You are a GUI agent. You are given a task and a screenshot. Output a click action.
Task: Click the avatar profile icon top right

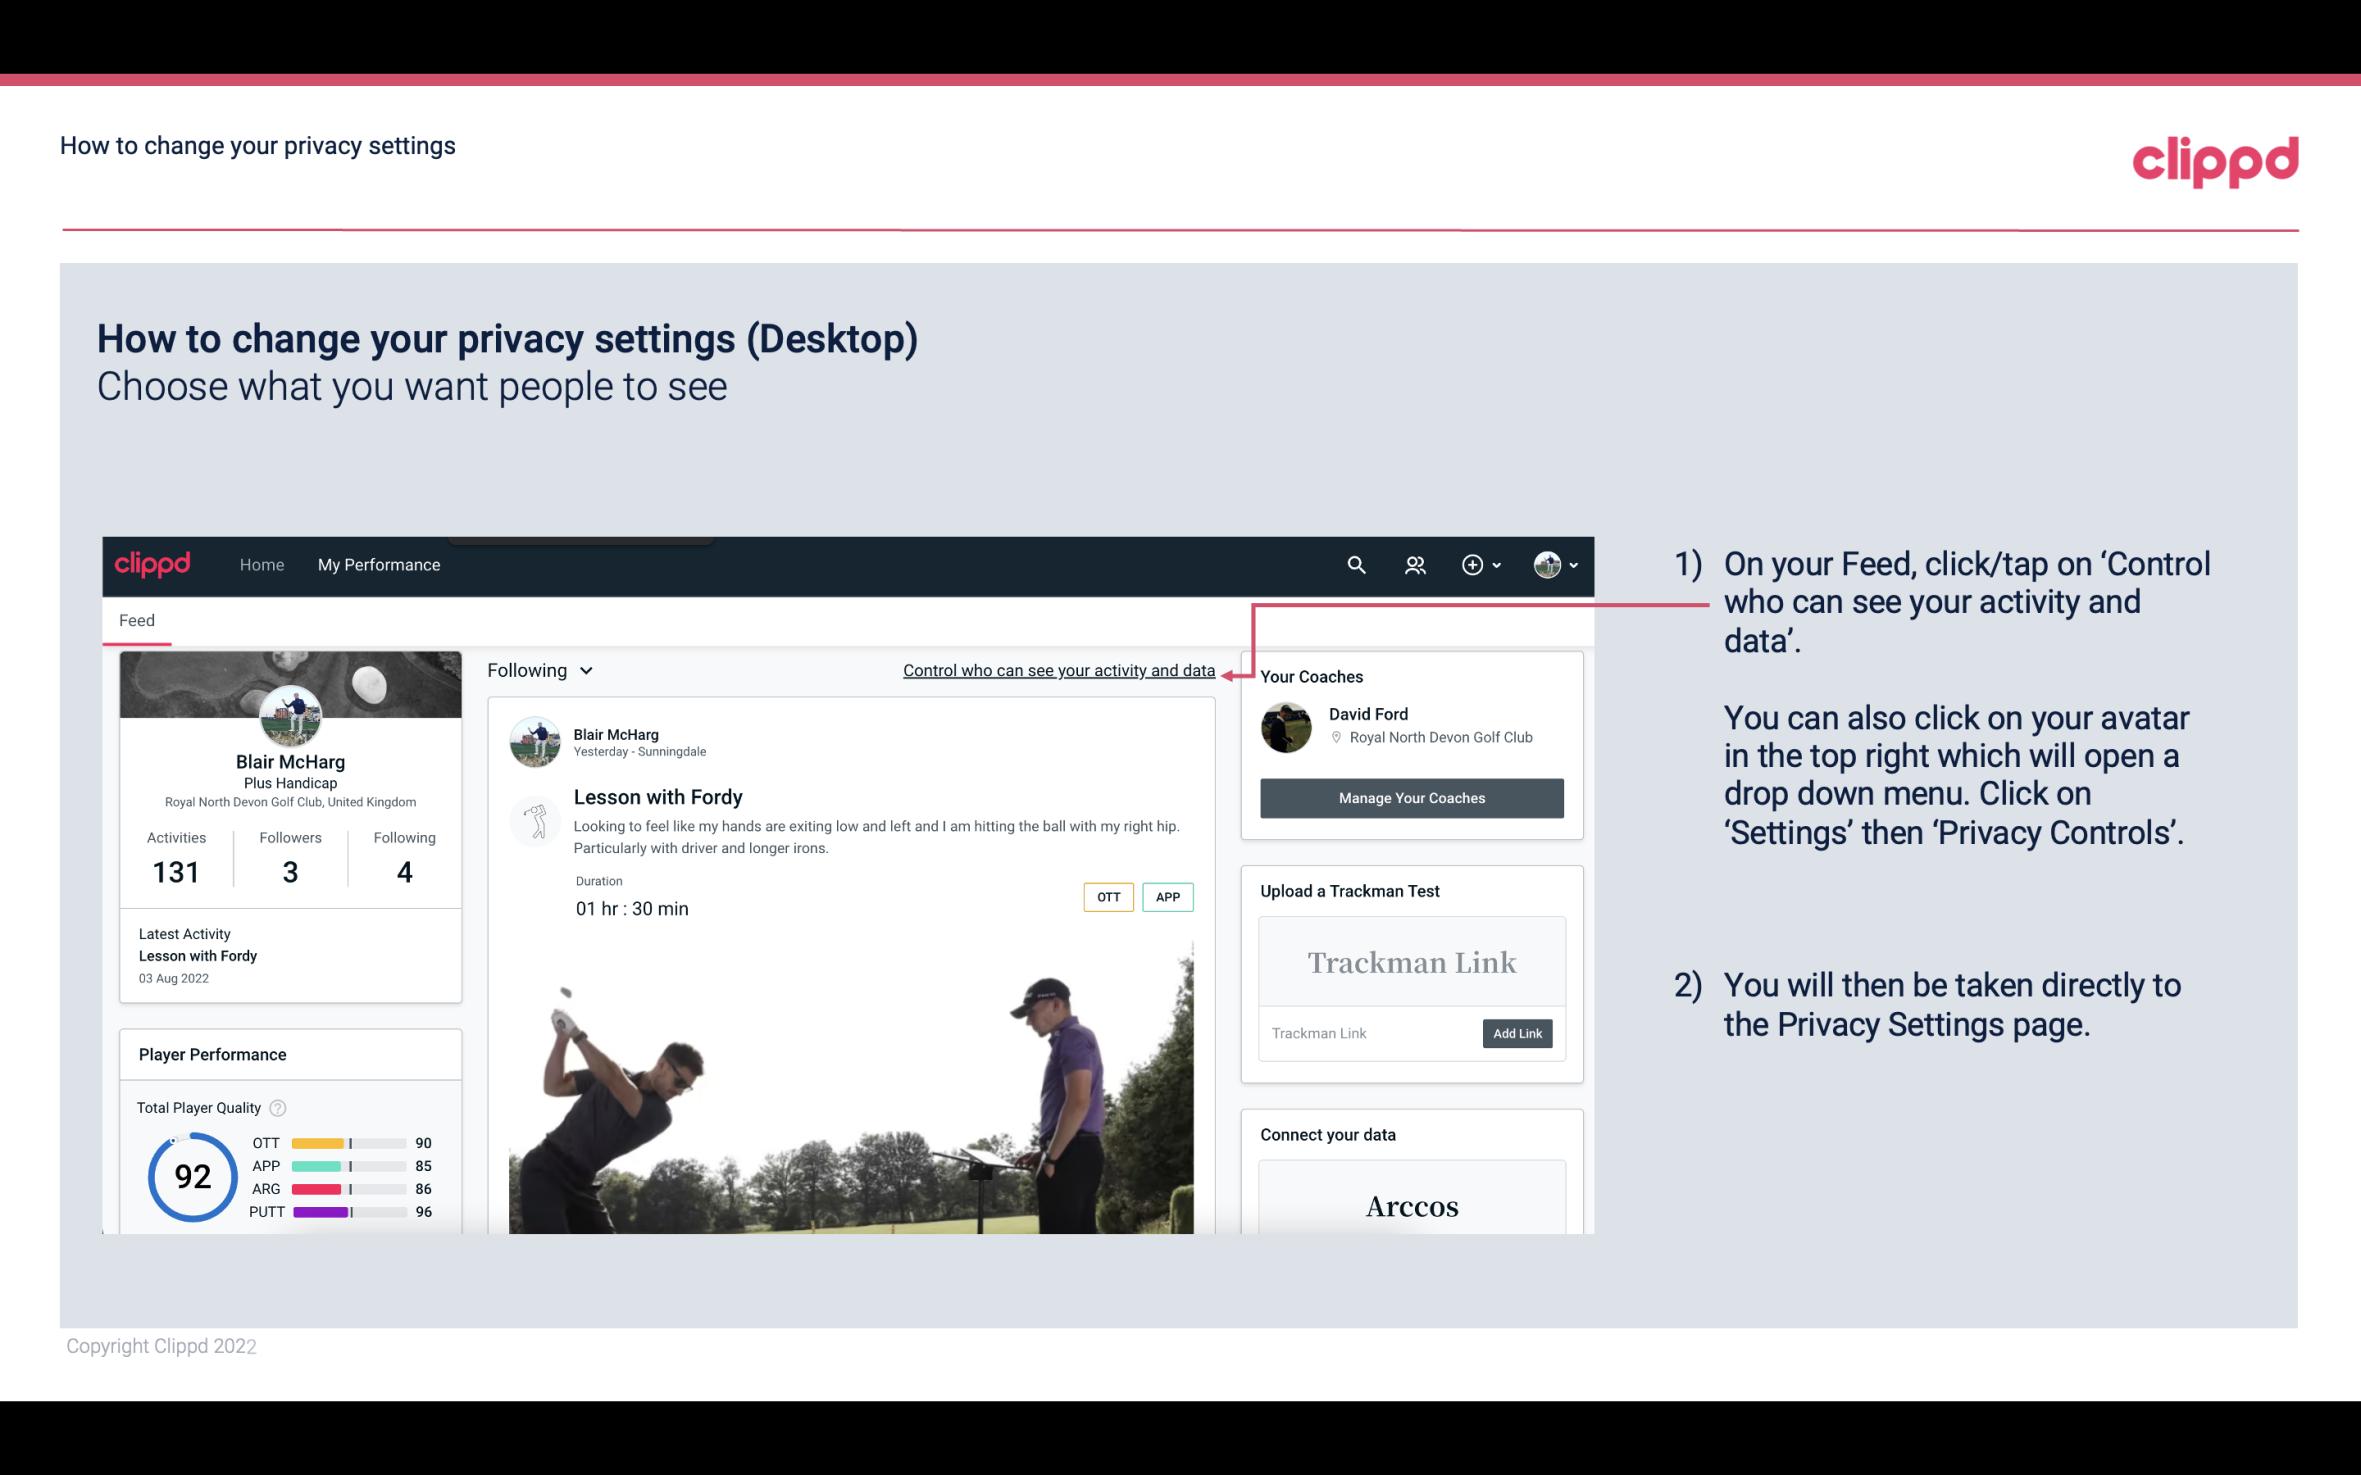click(1546, 562)
